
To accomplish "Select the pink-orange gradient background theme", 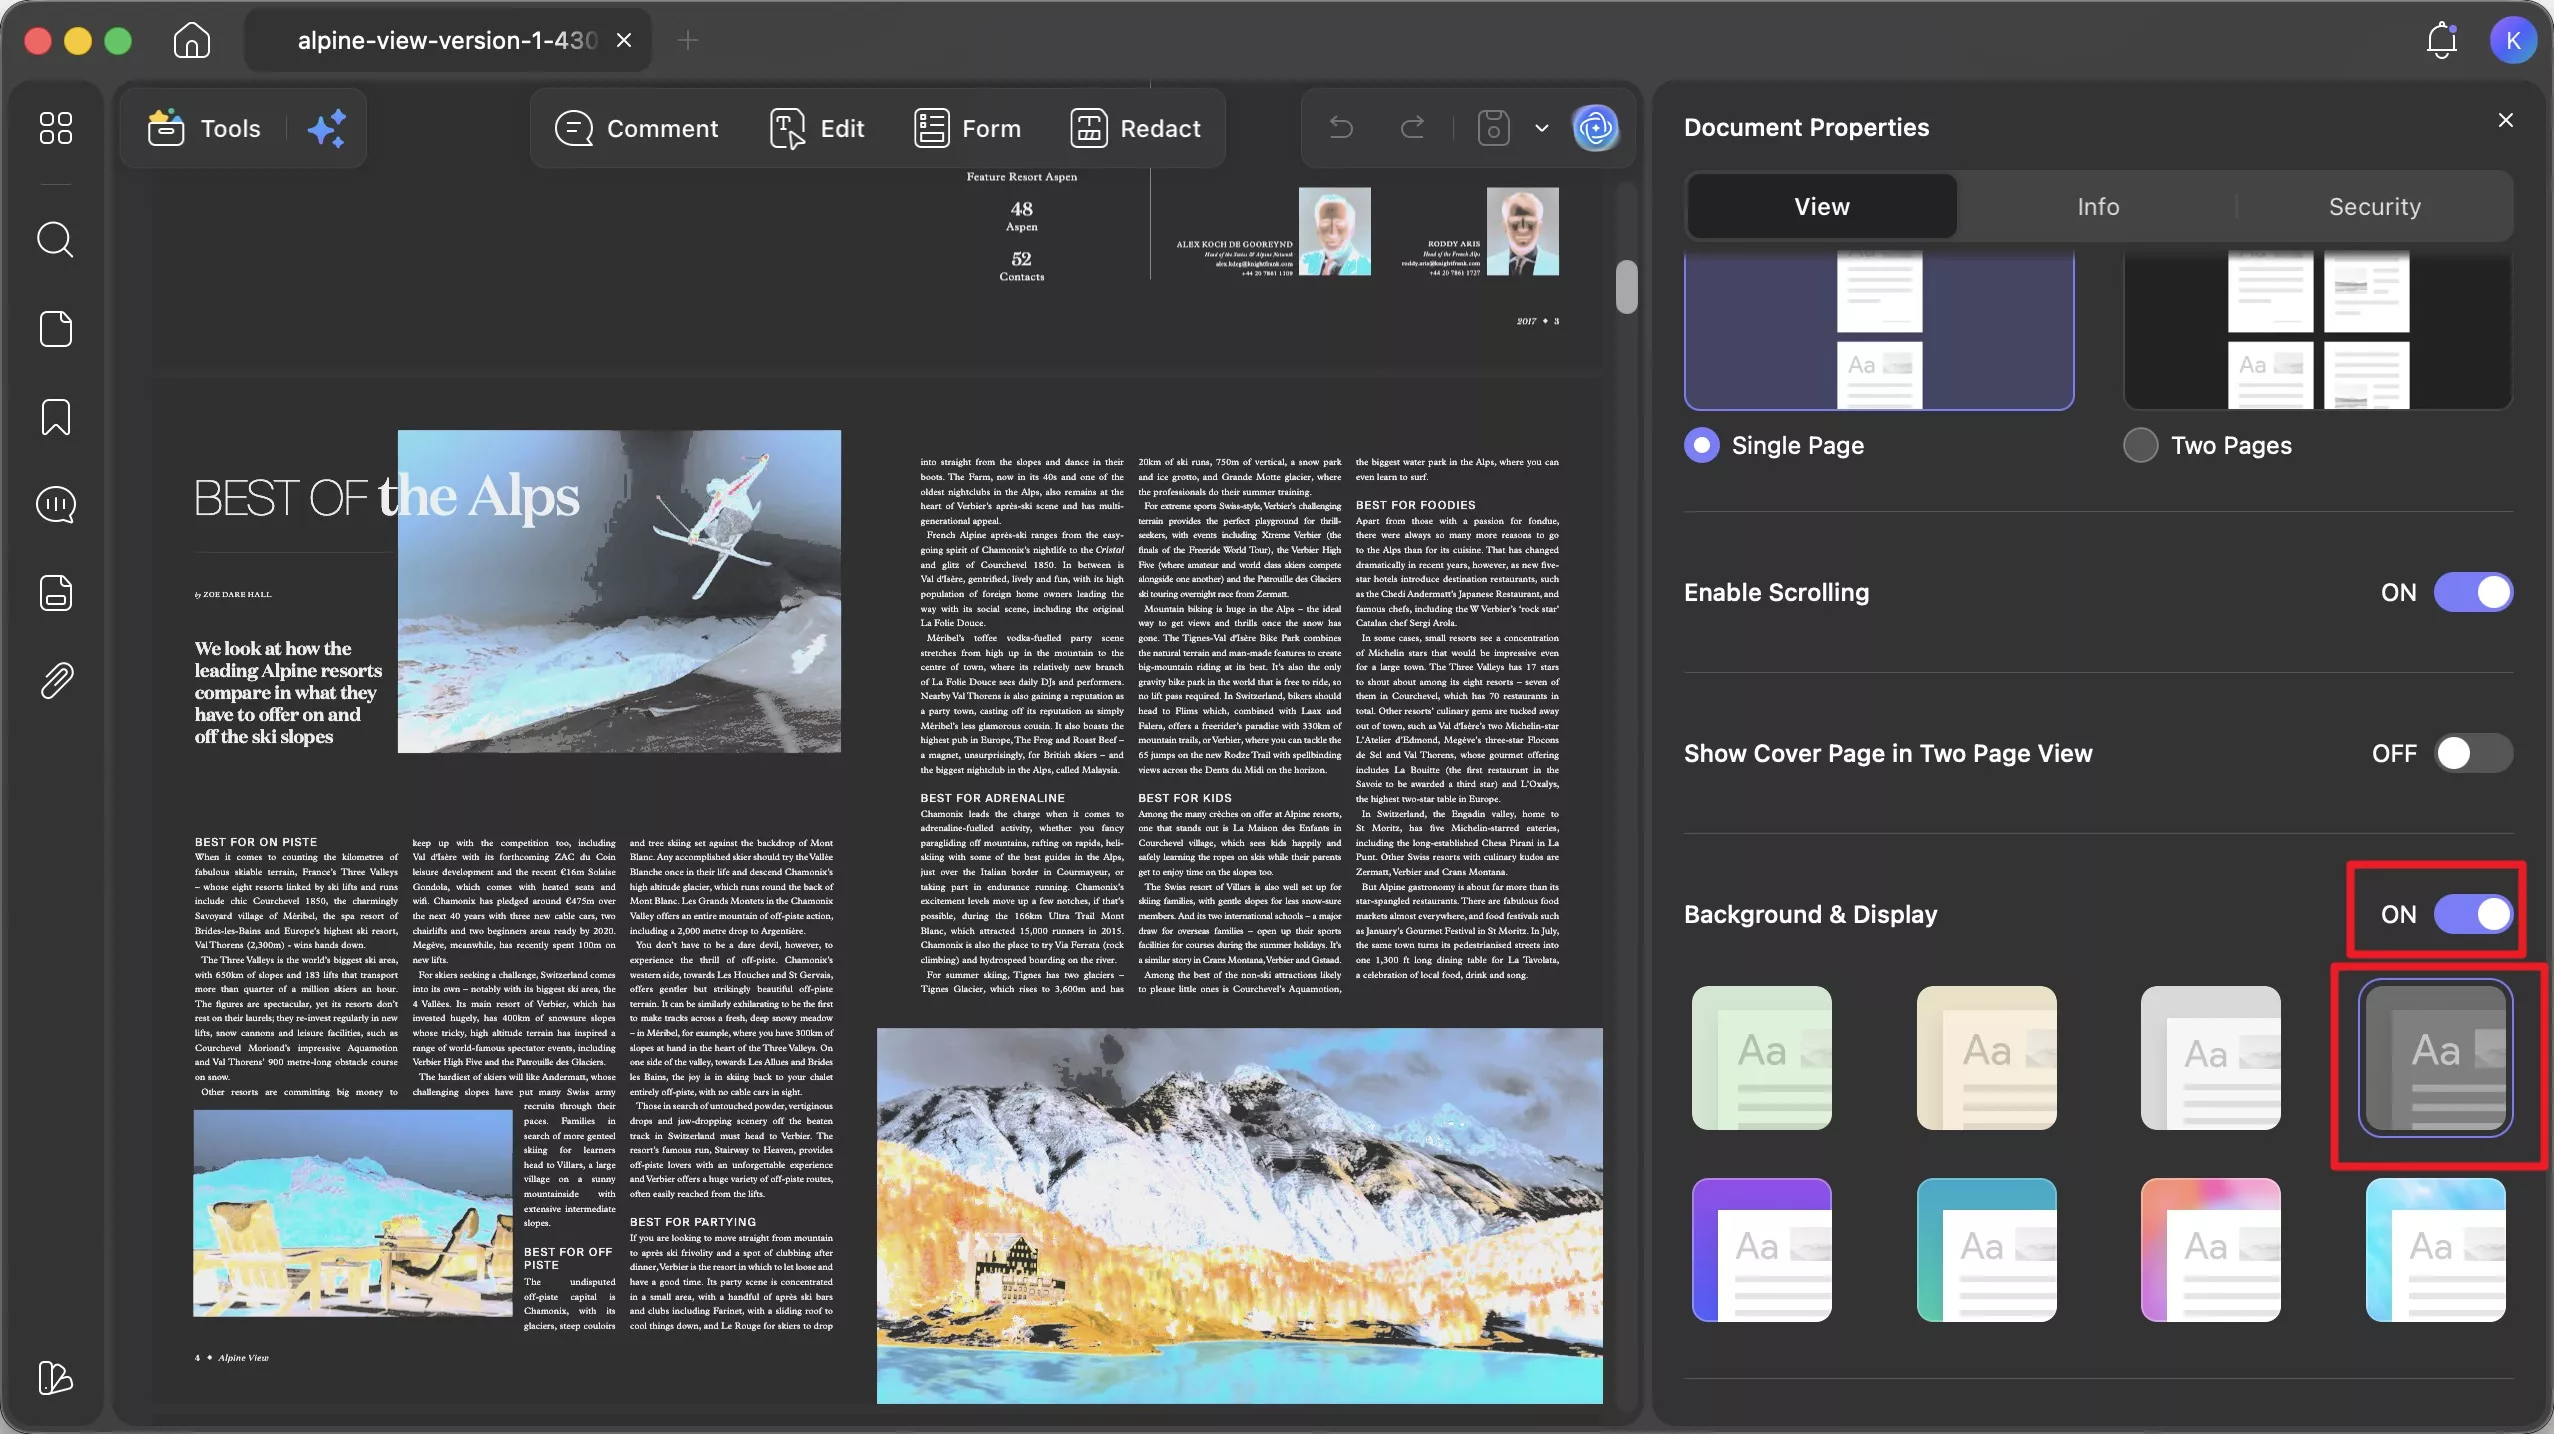I will 2211,1250.
